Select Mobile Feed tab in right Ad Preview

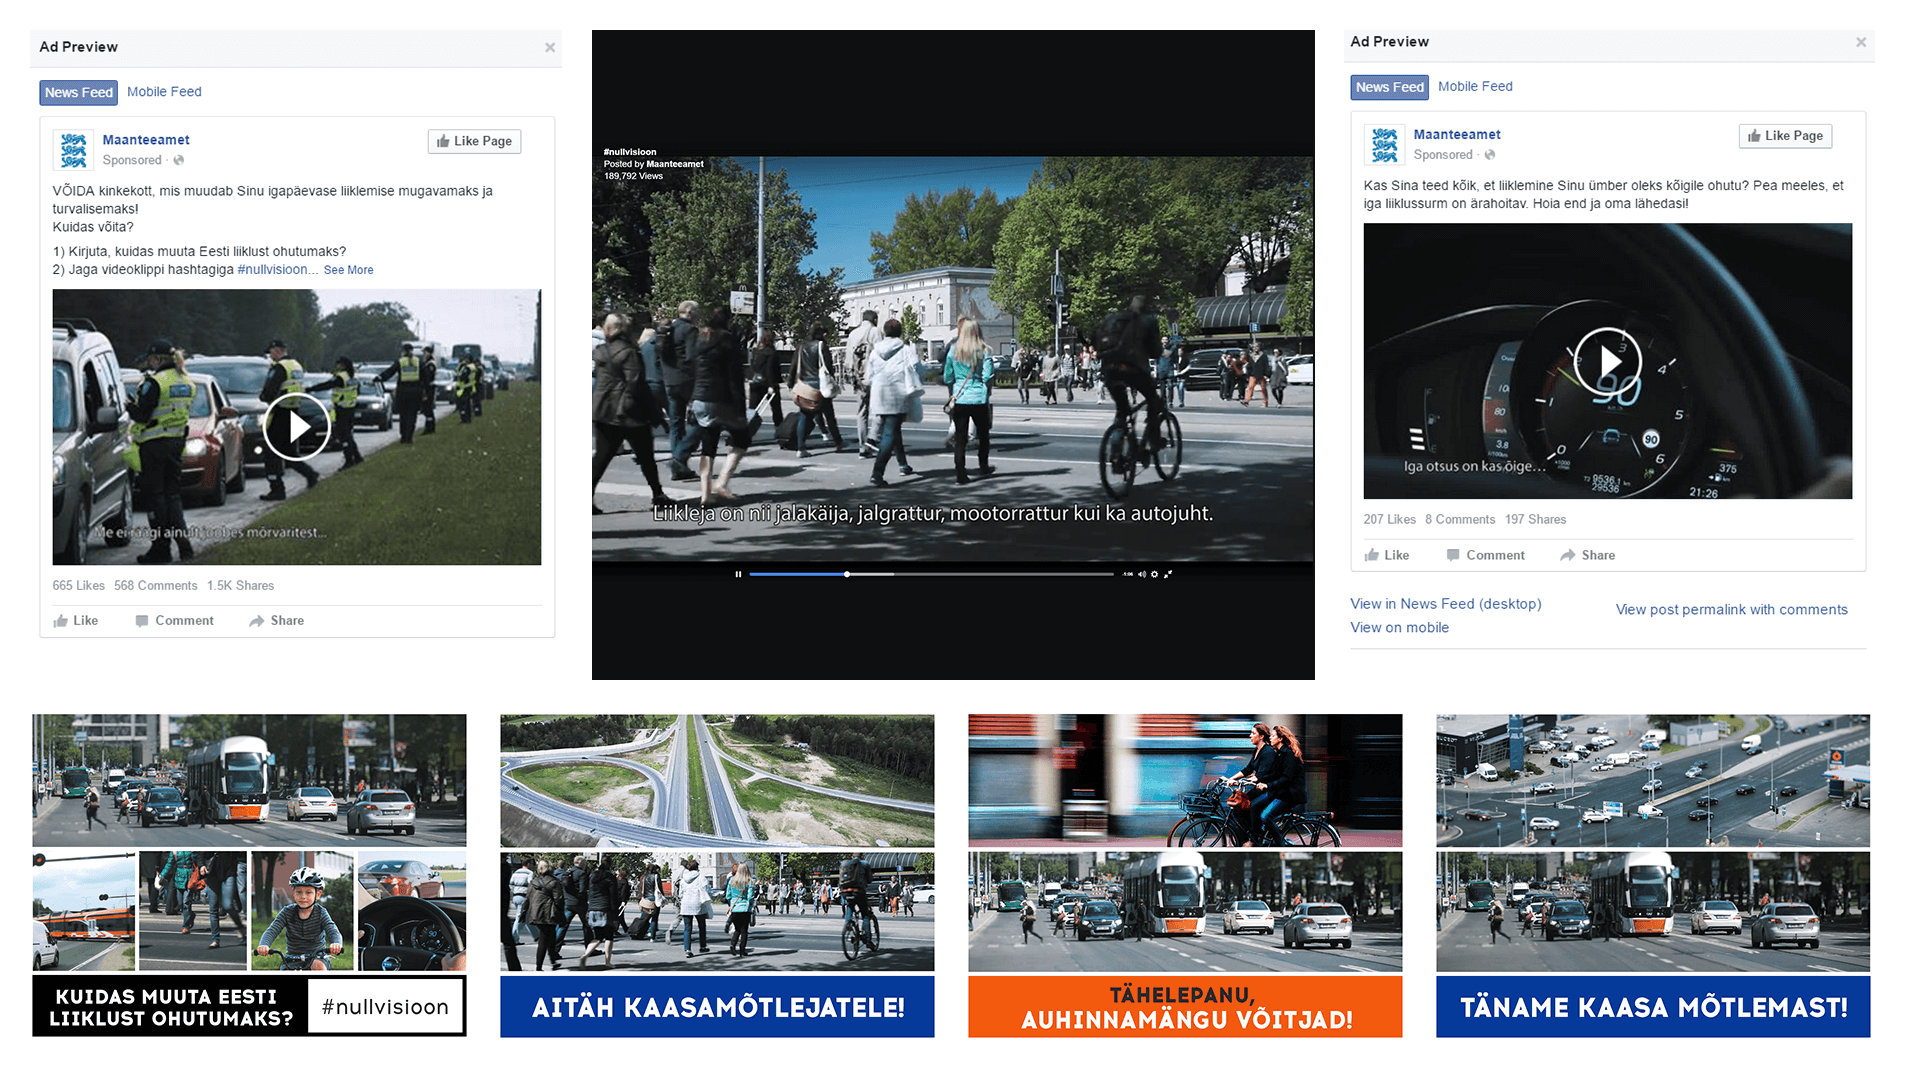[x=1475, y=87]
